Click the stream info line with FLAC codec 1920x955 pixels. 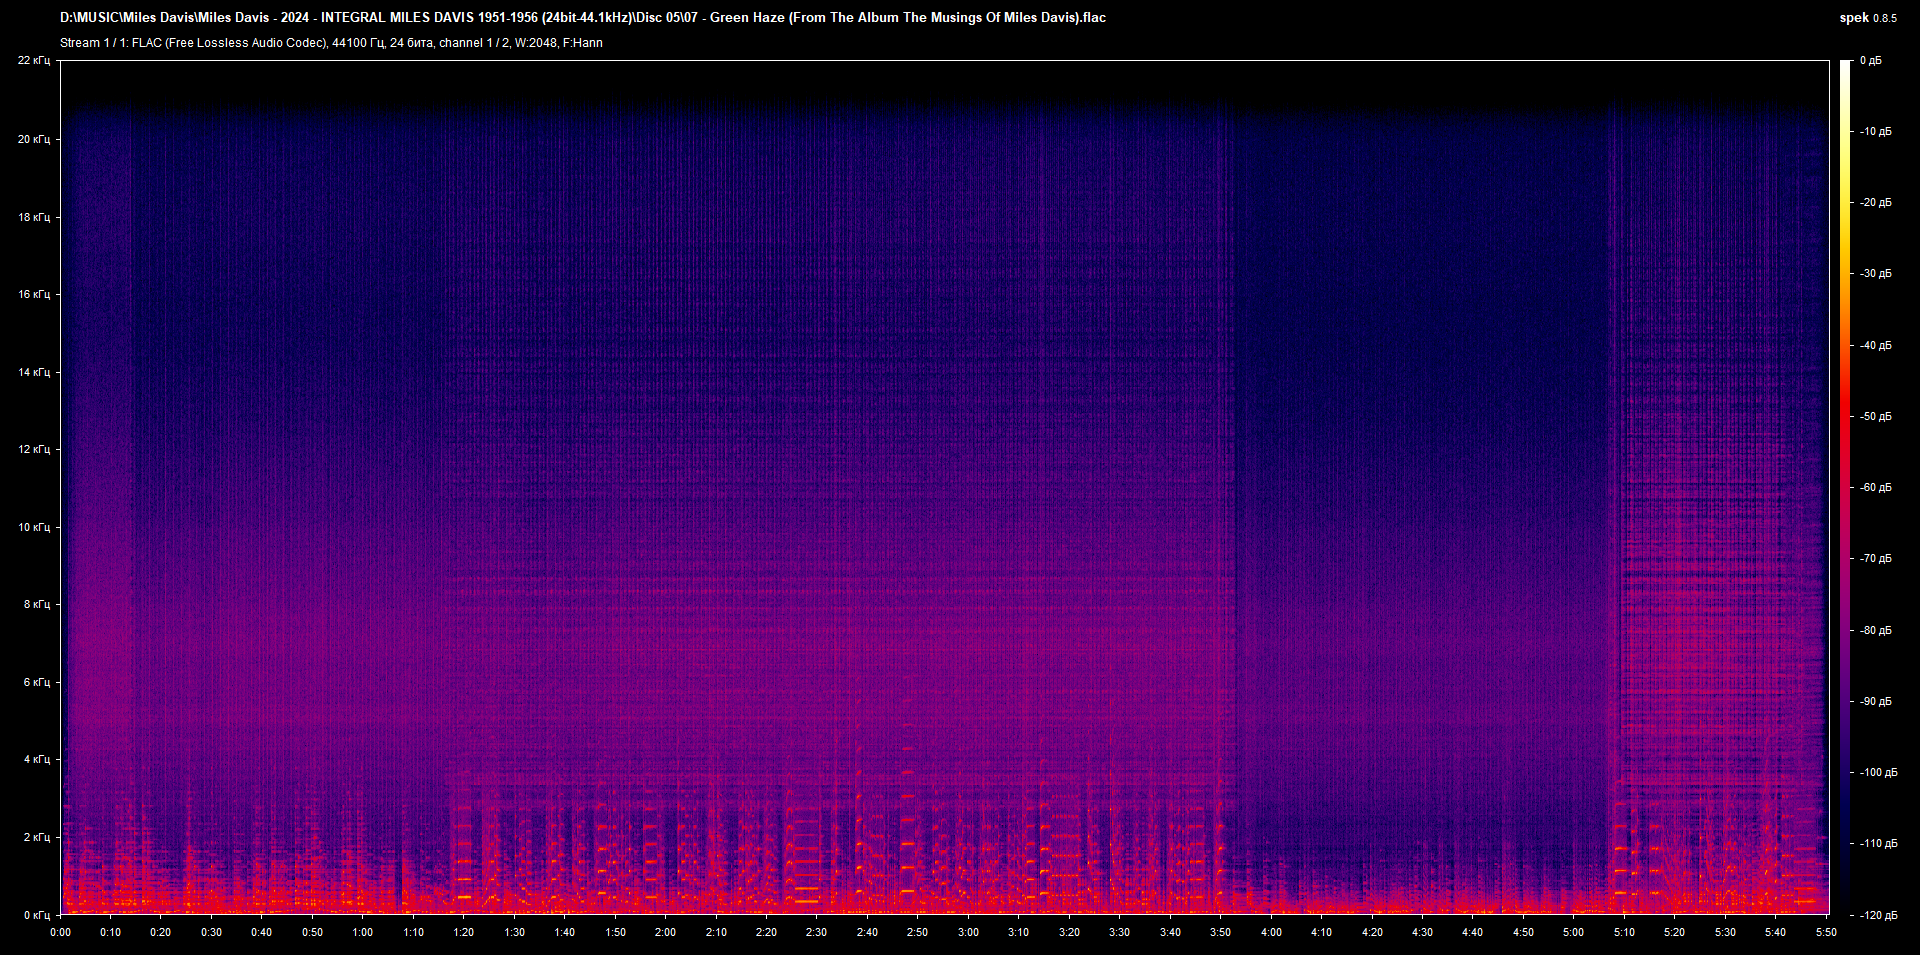pyautogui.click(x=331, y=43)
